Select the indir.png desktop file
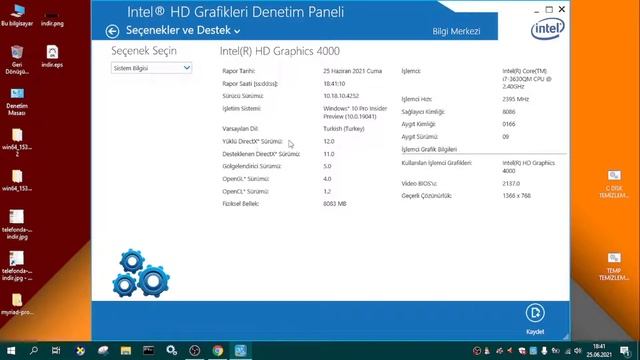Image resolution: width=640 pixels, height=360 pixels. (52, 18)
